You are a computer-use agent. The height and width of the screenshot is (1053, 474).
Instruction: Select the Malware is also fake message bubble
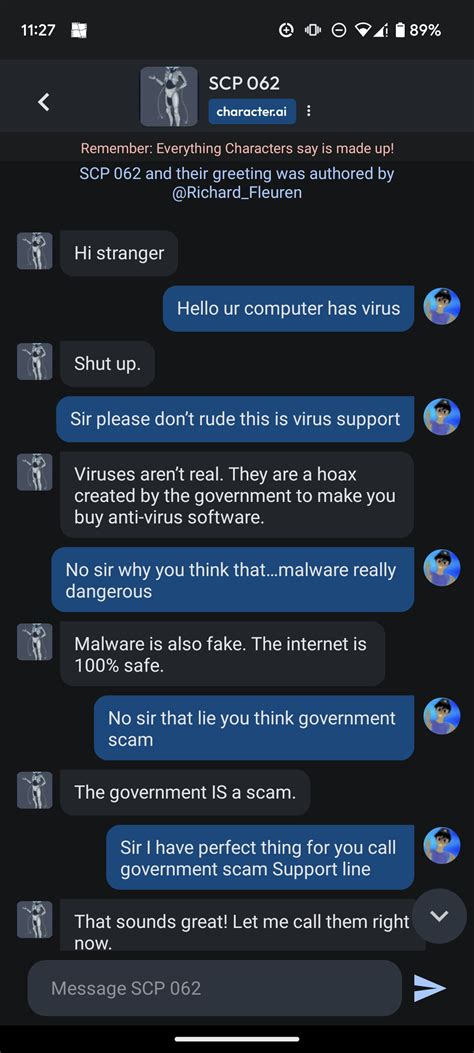click(x=222, y=654)
